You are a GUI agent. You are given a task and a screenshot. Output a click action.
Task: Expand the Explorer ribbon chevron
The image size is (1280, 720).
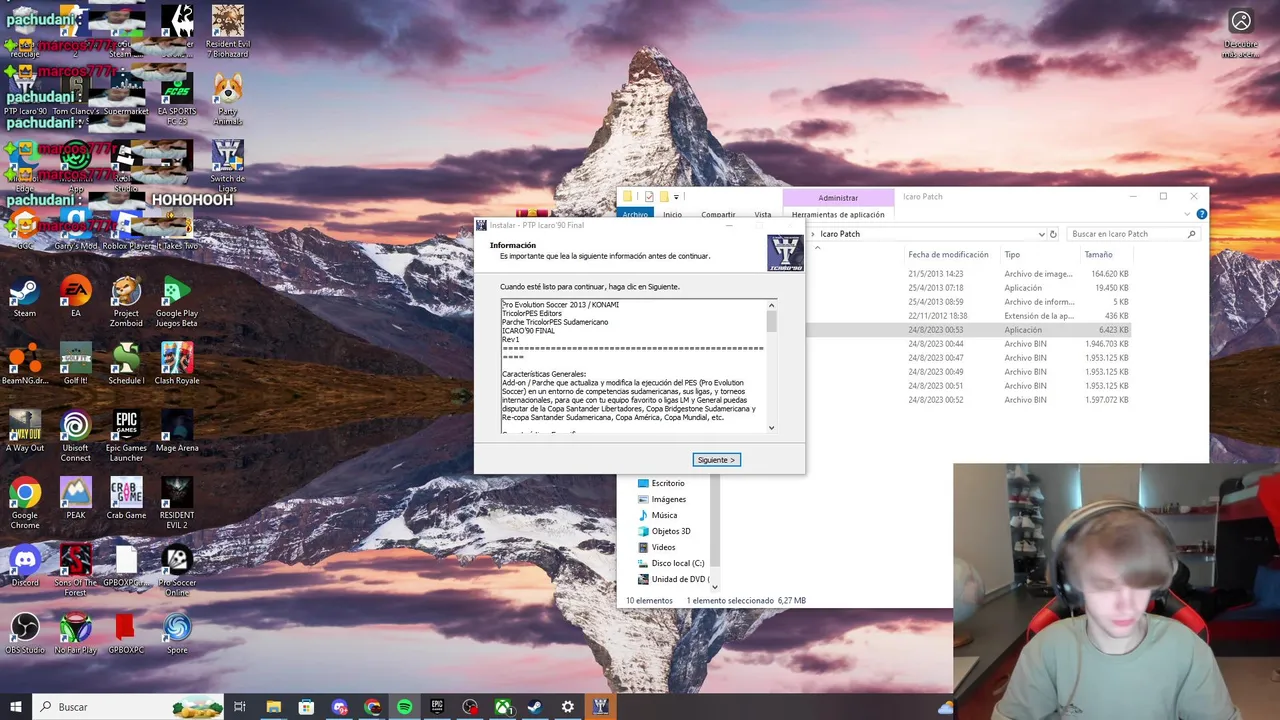point(1189,214)
